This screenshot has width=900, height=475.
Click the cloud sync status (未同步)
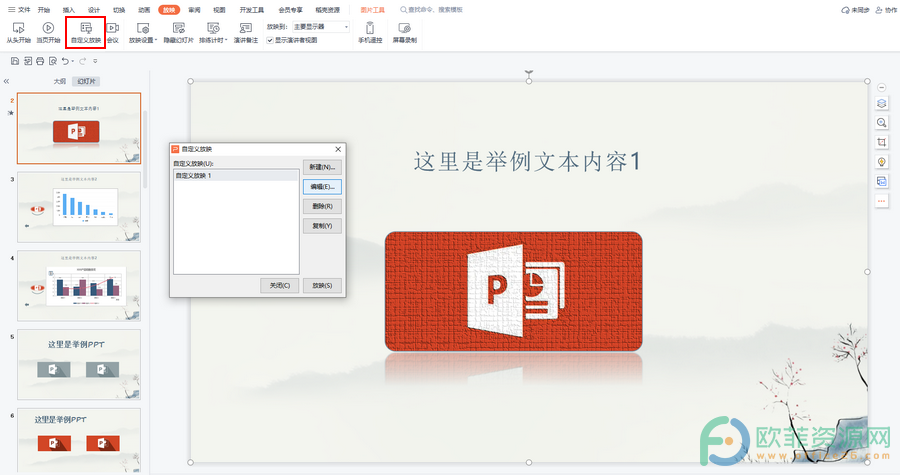pyautogui.click(x=855, y=10)
